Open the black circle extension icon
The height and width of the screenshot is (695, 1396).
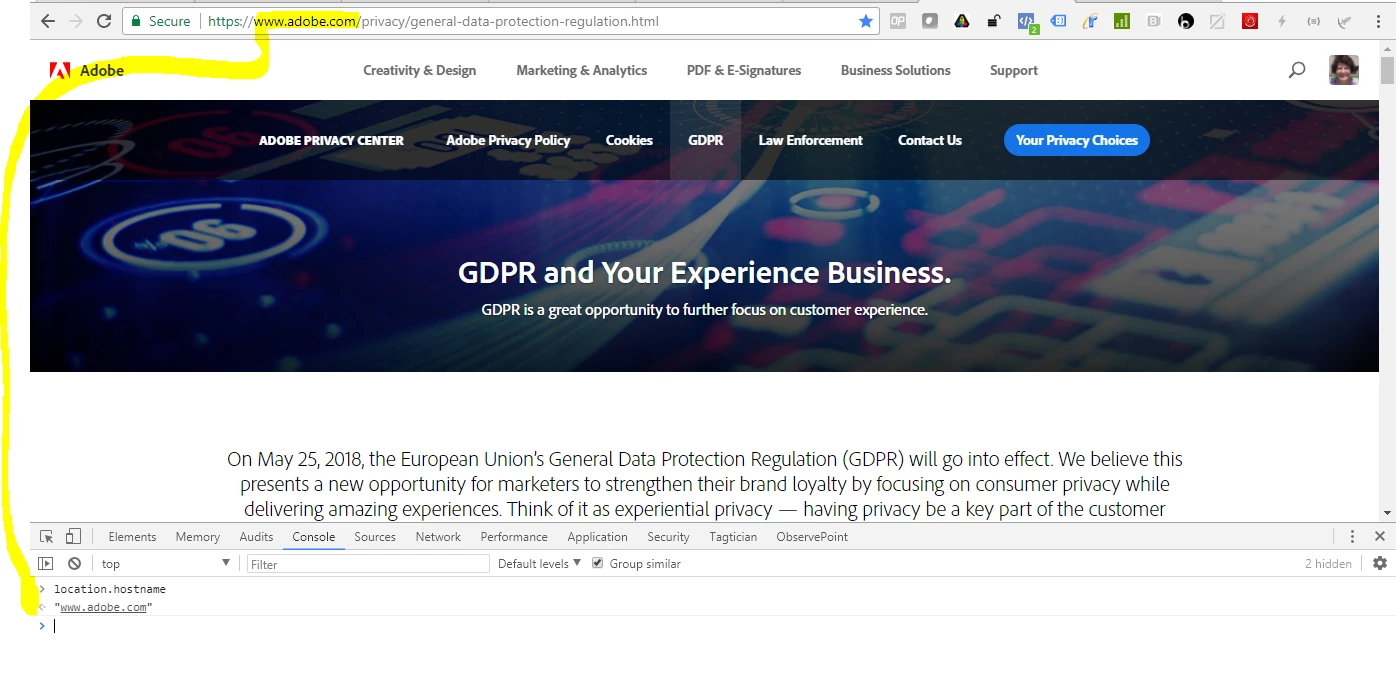pos(1186,21)
